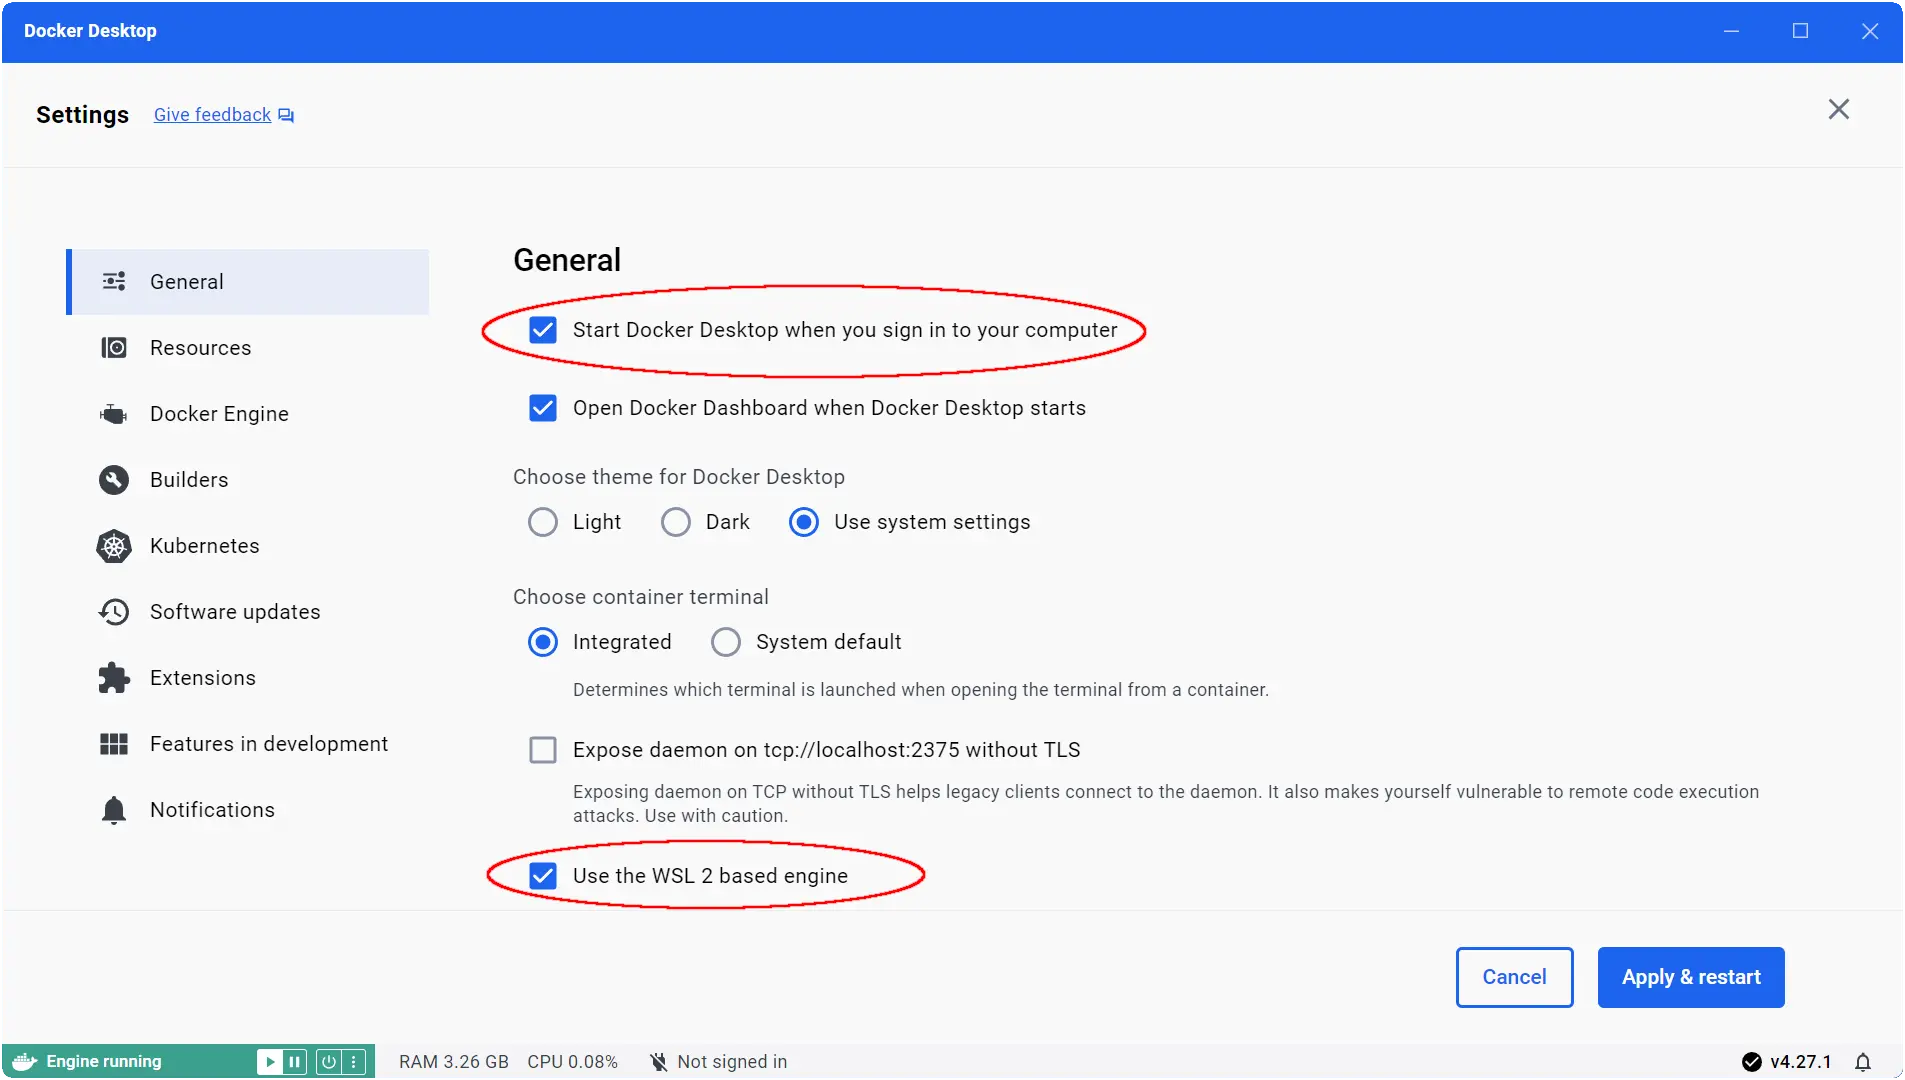Viewport: 1905px width, 1080px height.
Task: Toggle Use the WSL 2 based engine
Action: pos(542,876)
